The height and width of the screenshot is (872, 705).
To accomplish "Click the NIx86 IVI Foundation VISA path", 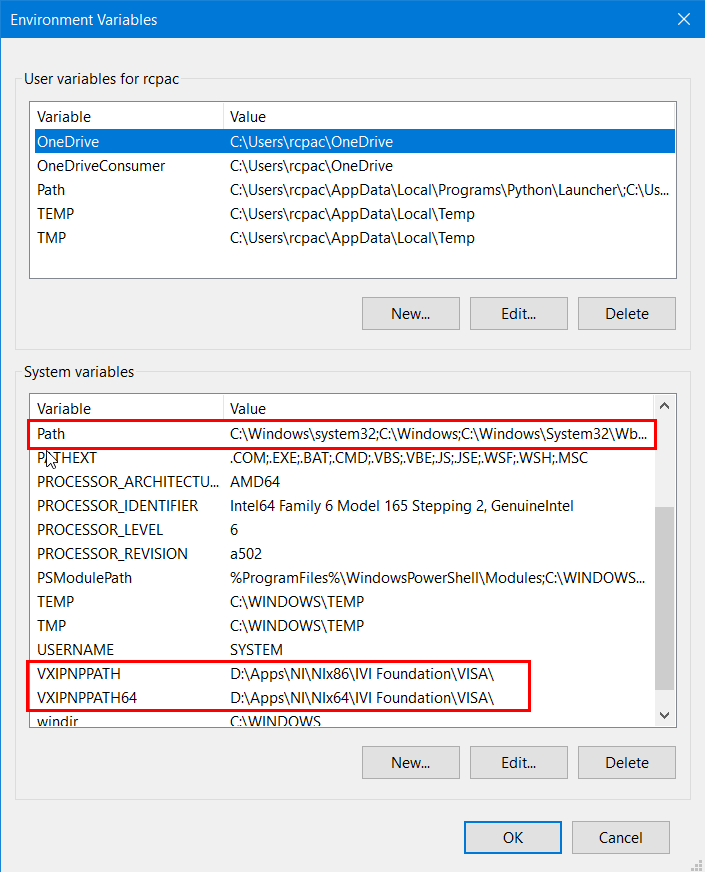I will [x=362, y=673].
